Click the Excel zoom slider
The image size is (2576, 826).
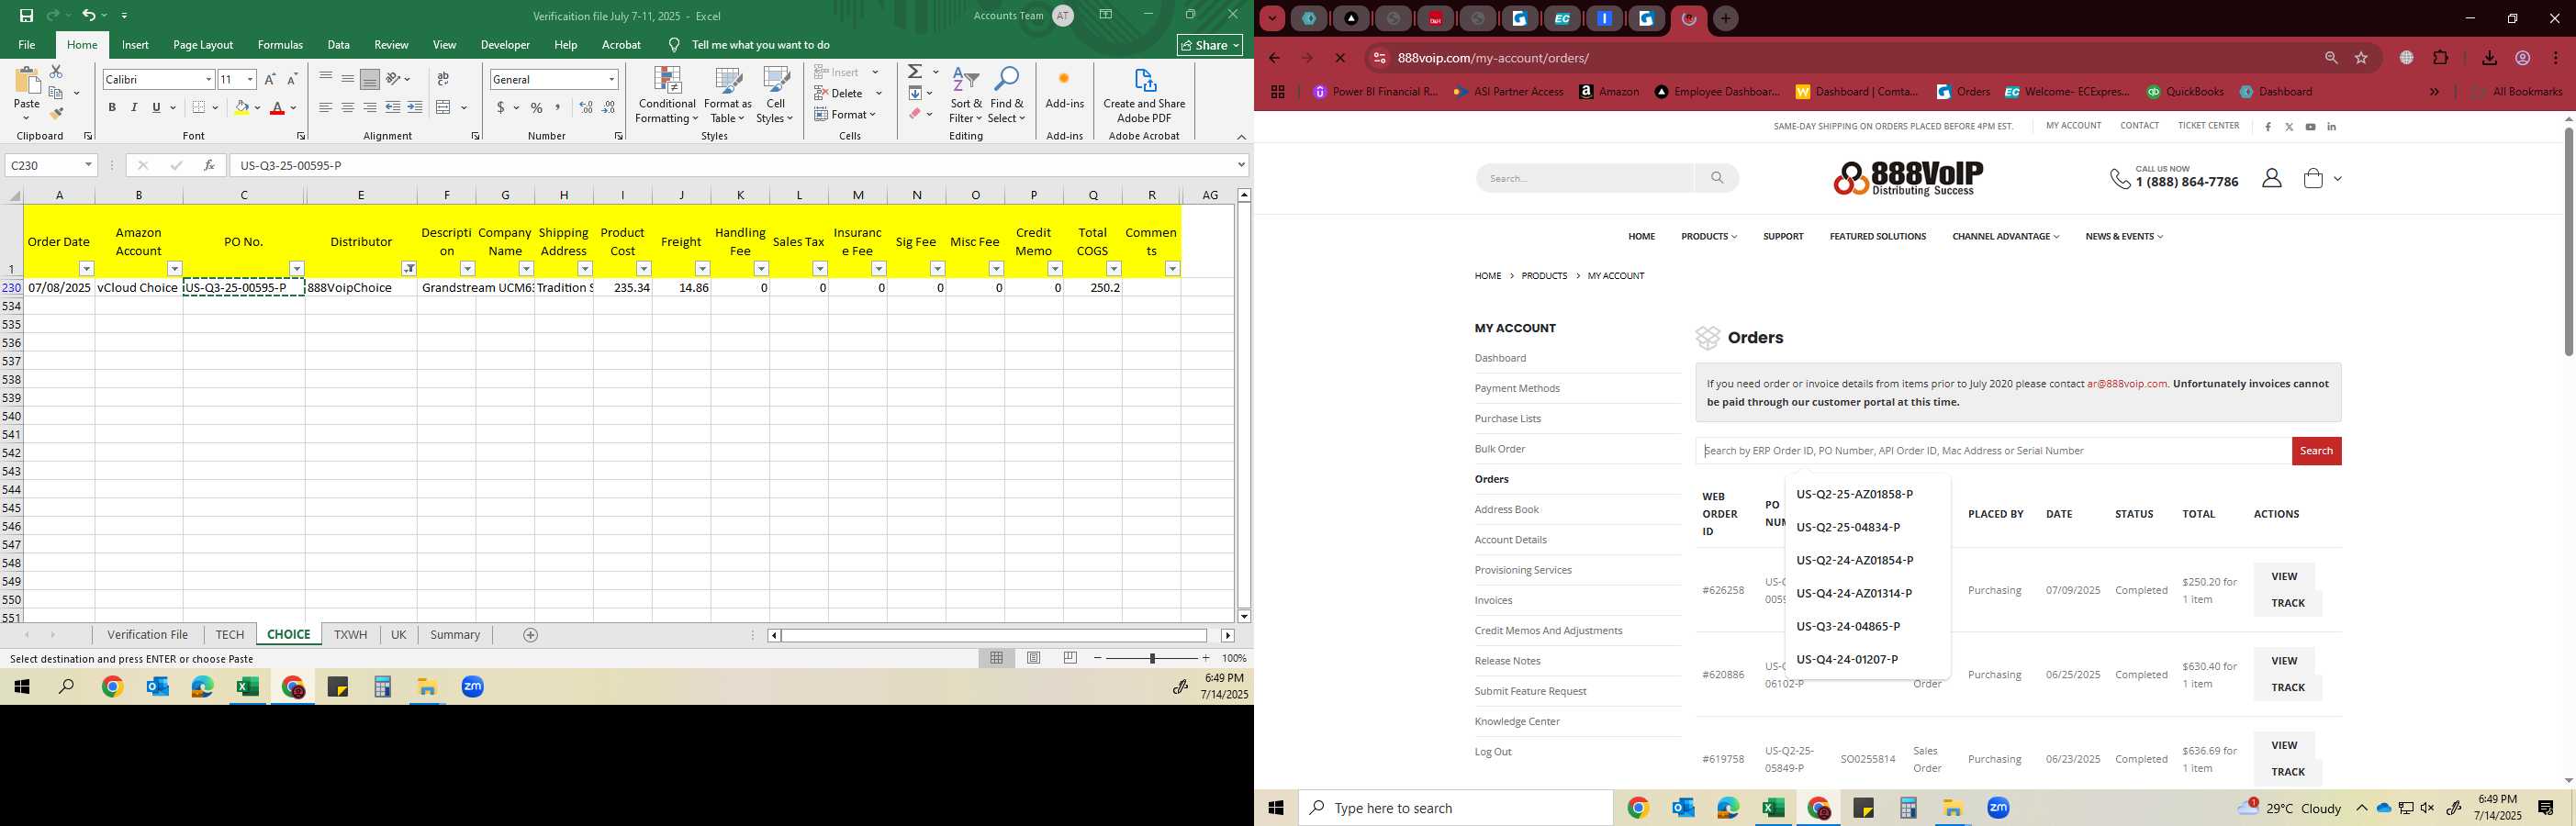[x=1152, y=658]
